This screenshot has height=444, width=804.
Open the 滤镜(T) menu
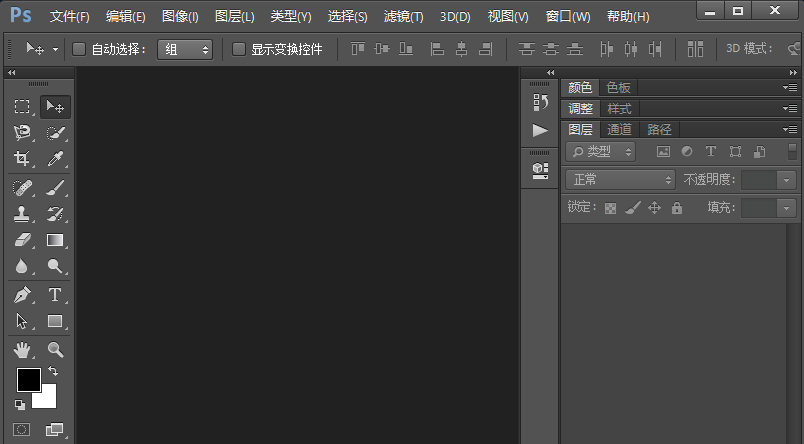[x=404, y=17]
